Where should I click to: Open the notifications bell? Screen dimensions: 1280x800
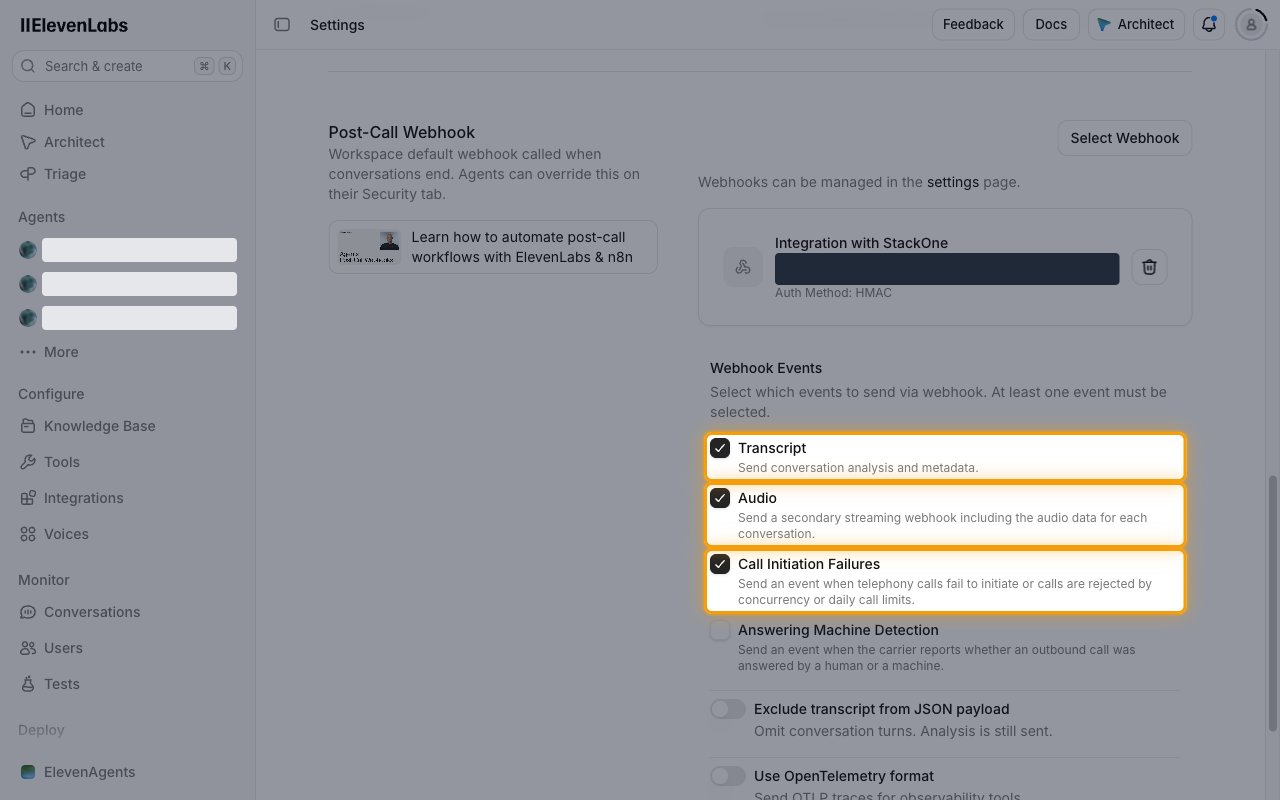click(x=1209, y=24)
